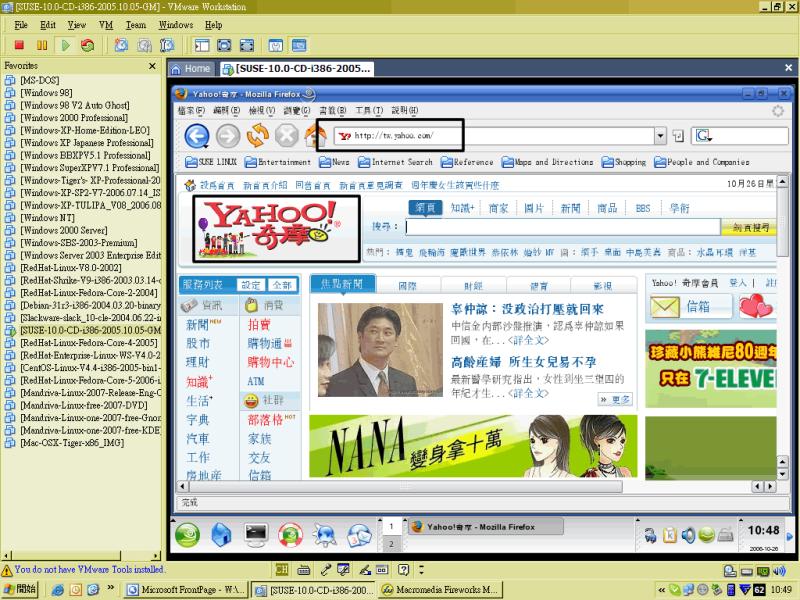Click the KDE speaker volume tray icon
Viewport: 800px width, 600px height.
688,535
